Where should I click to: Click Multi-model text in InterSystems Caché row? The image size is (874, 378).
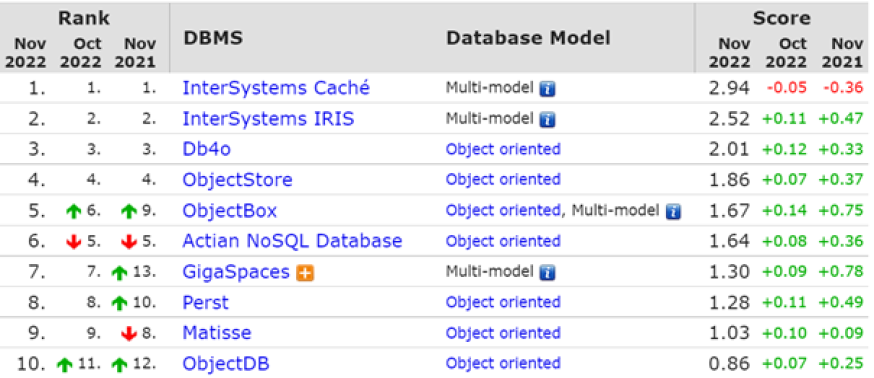[490, 88]
